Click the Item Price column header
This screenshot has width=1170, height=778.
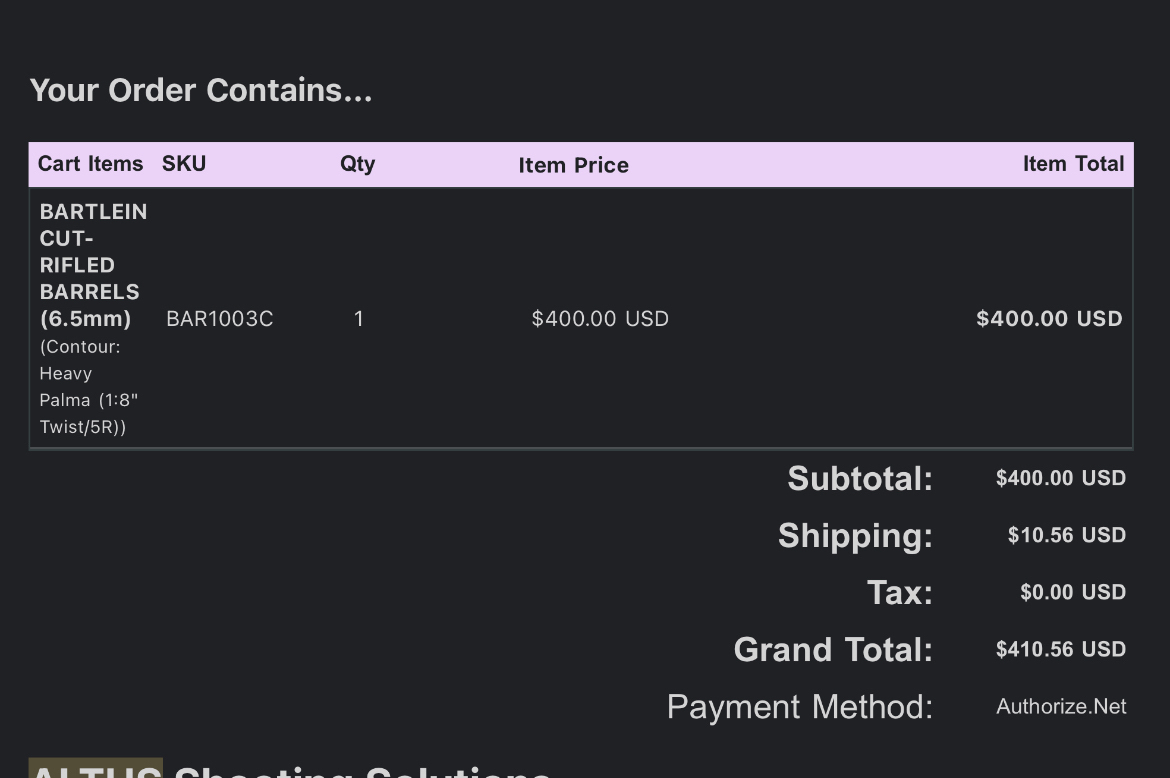(573, 165)
